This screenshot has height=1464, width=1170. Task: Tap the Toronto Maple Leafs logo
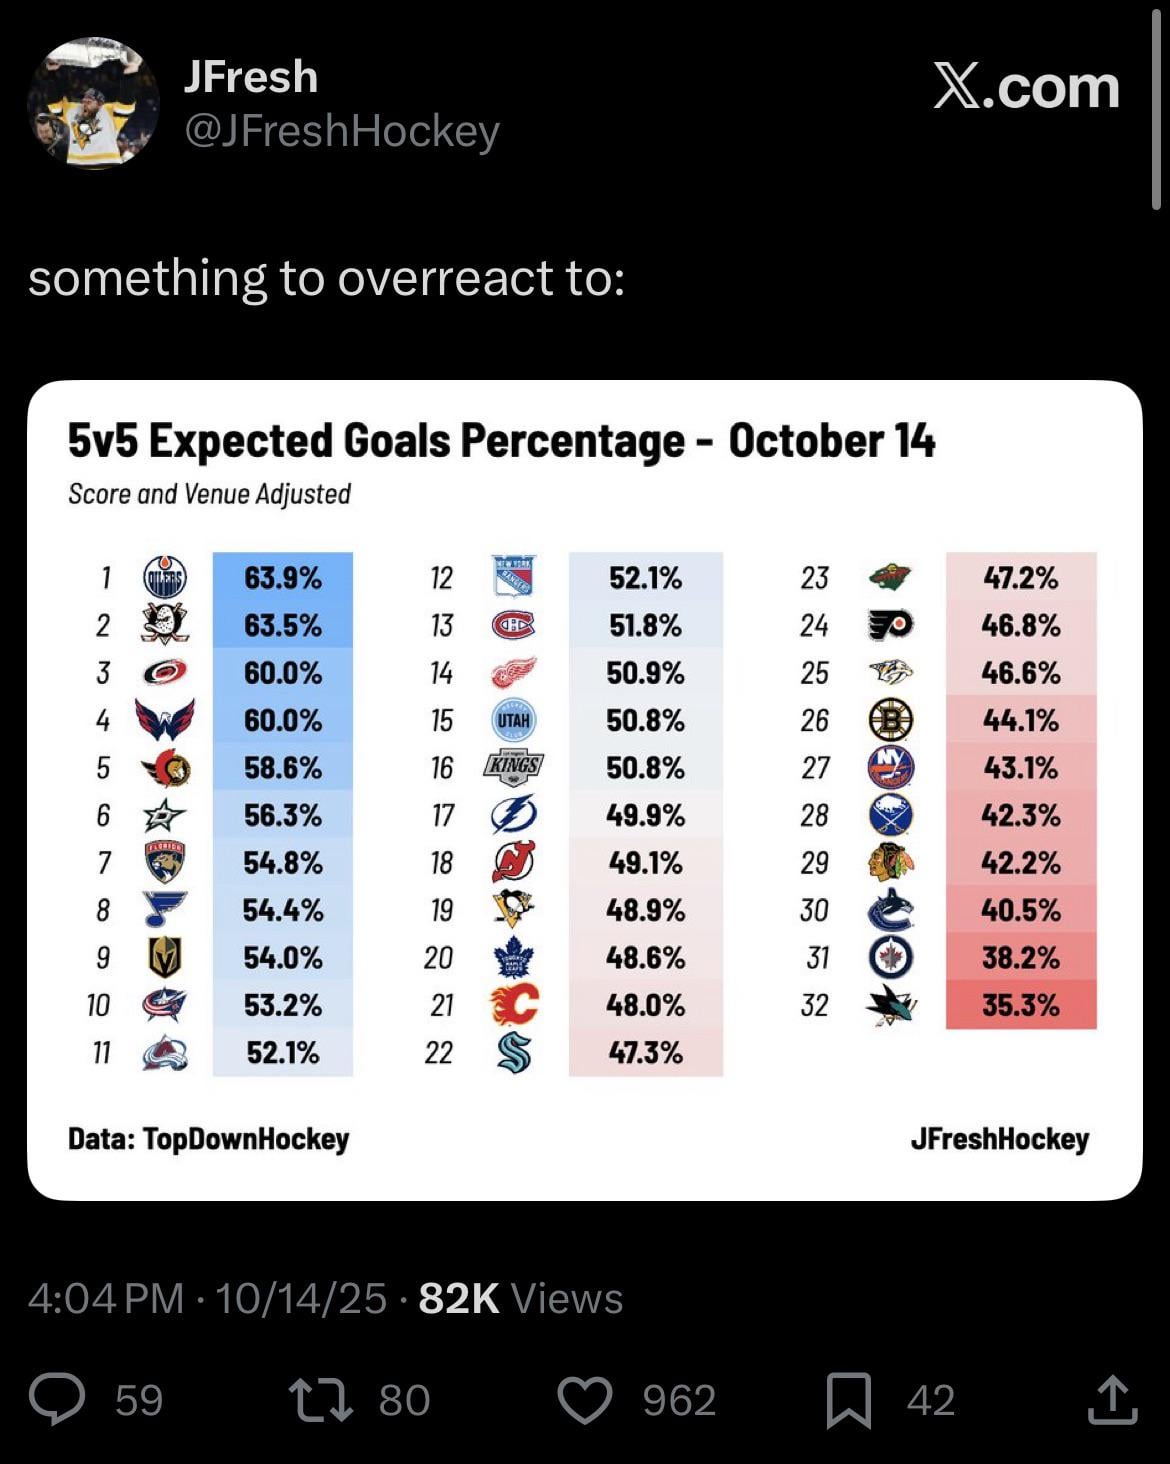(x=514, y=958)
